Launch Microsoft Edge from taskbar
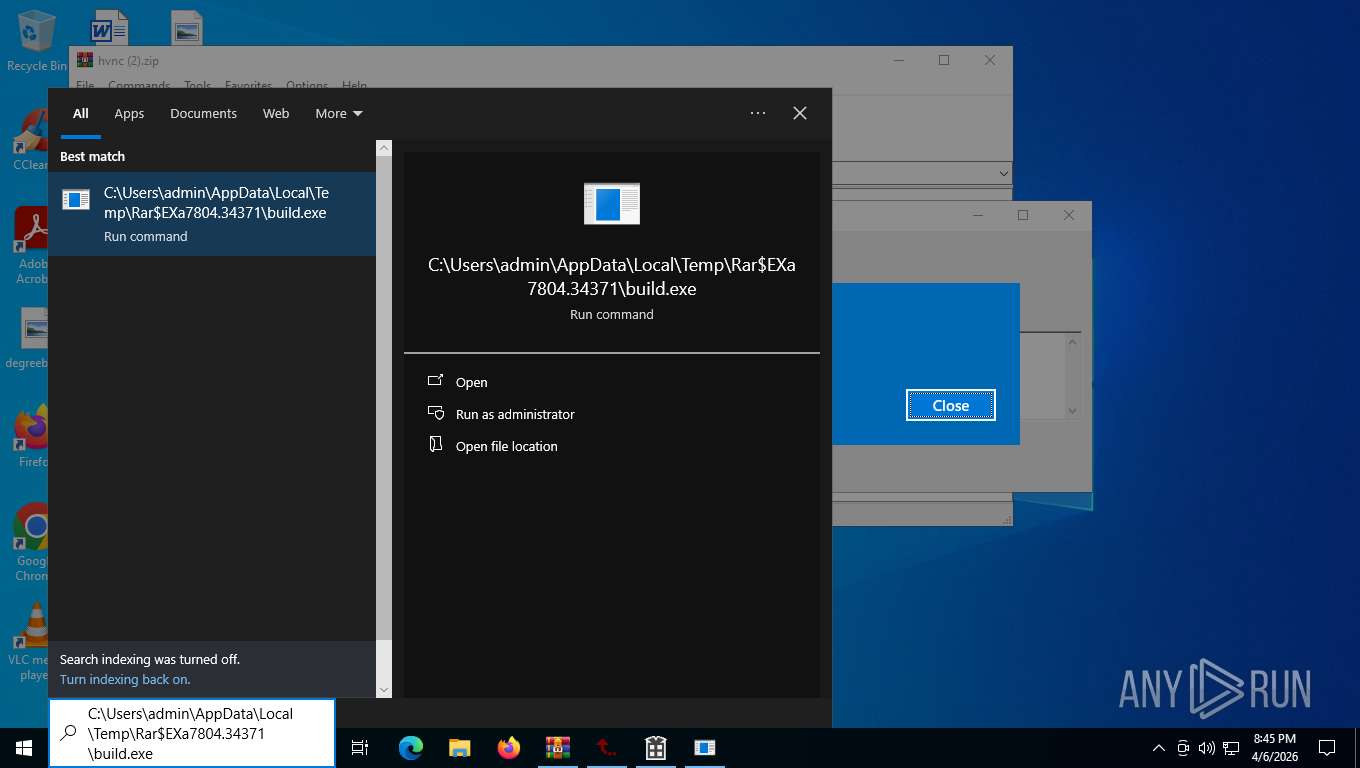The height and width of the screenshot is (768, 1360). pyautogui.click(x=410, y=748)
